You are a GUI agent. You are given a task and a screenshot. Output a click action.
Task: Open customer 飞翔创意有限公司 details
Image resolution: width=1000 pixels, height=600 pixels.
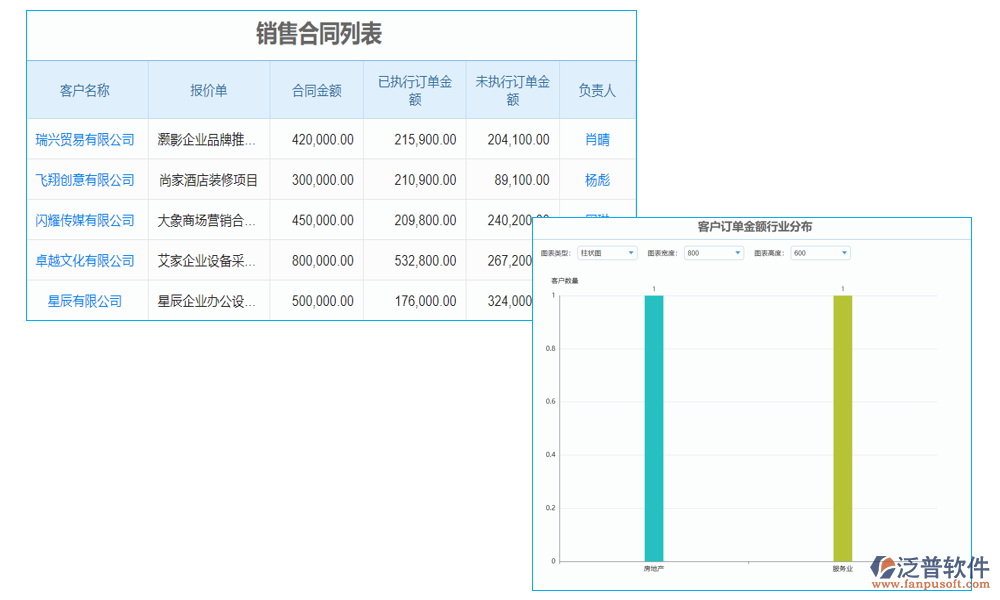tap(86, 180)
